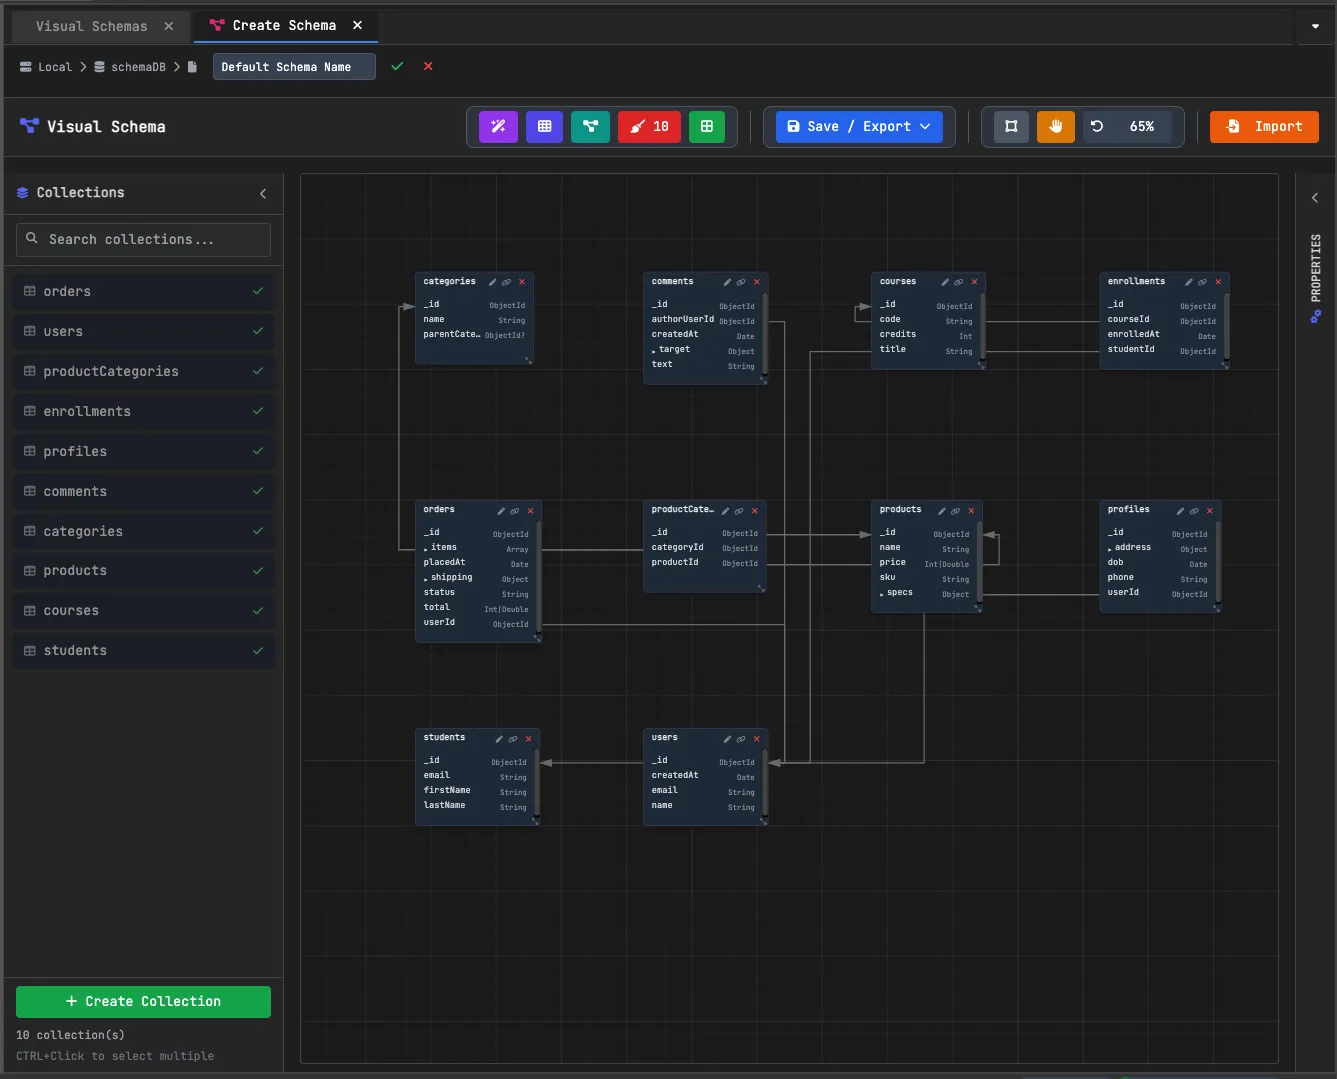The image size is (1337, 1079).
Task: Click the orange Import button
Action: coord(1264,126)
